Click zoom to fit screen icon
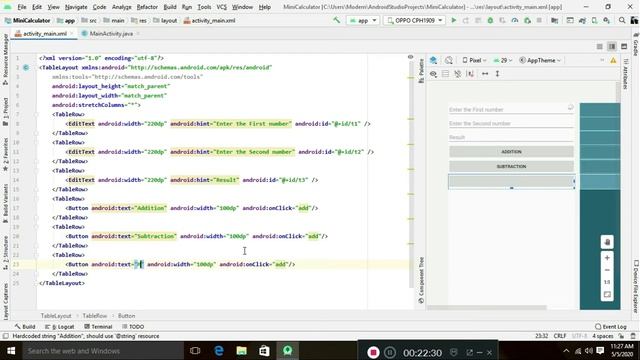 pyautogui.click(x=607, y=295)
